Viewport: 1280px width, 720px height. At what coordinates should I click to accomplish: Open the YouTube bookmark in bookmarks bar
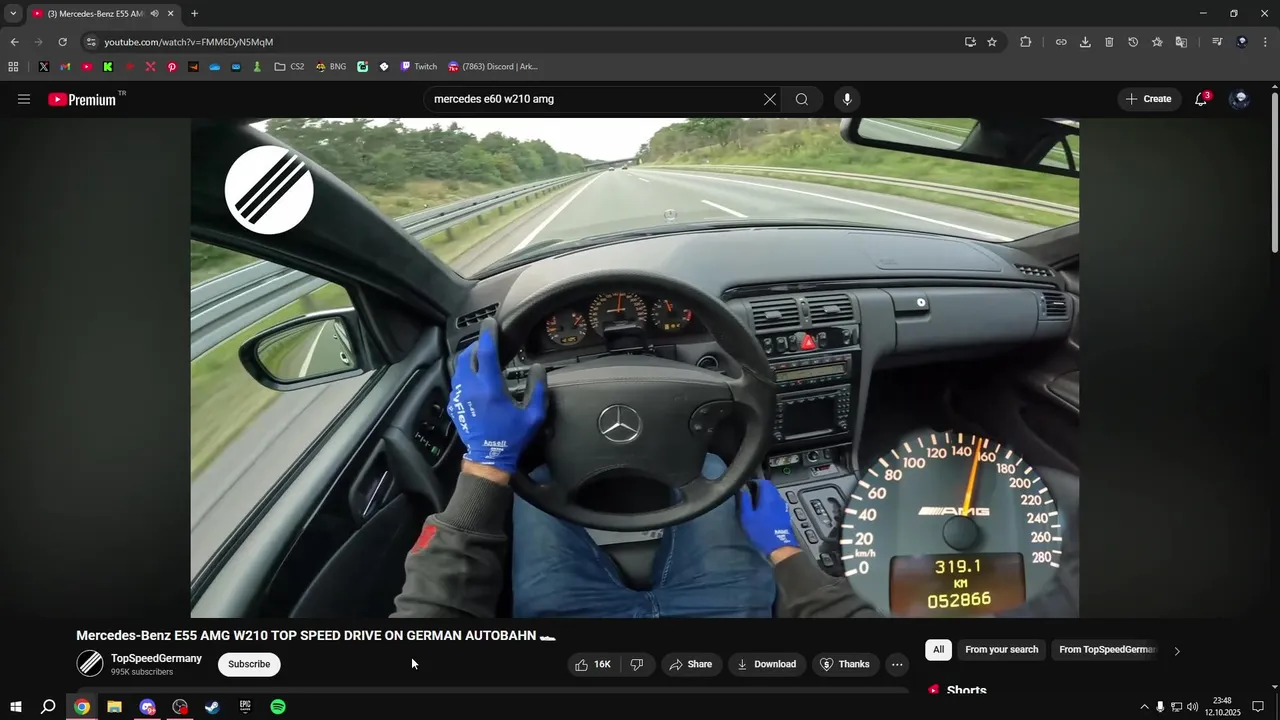click(x=87, y=67)
